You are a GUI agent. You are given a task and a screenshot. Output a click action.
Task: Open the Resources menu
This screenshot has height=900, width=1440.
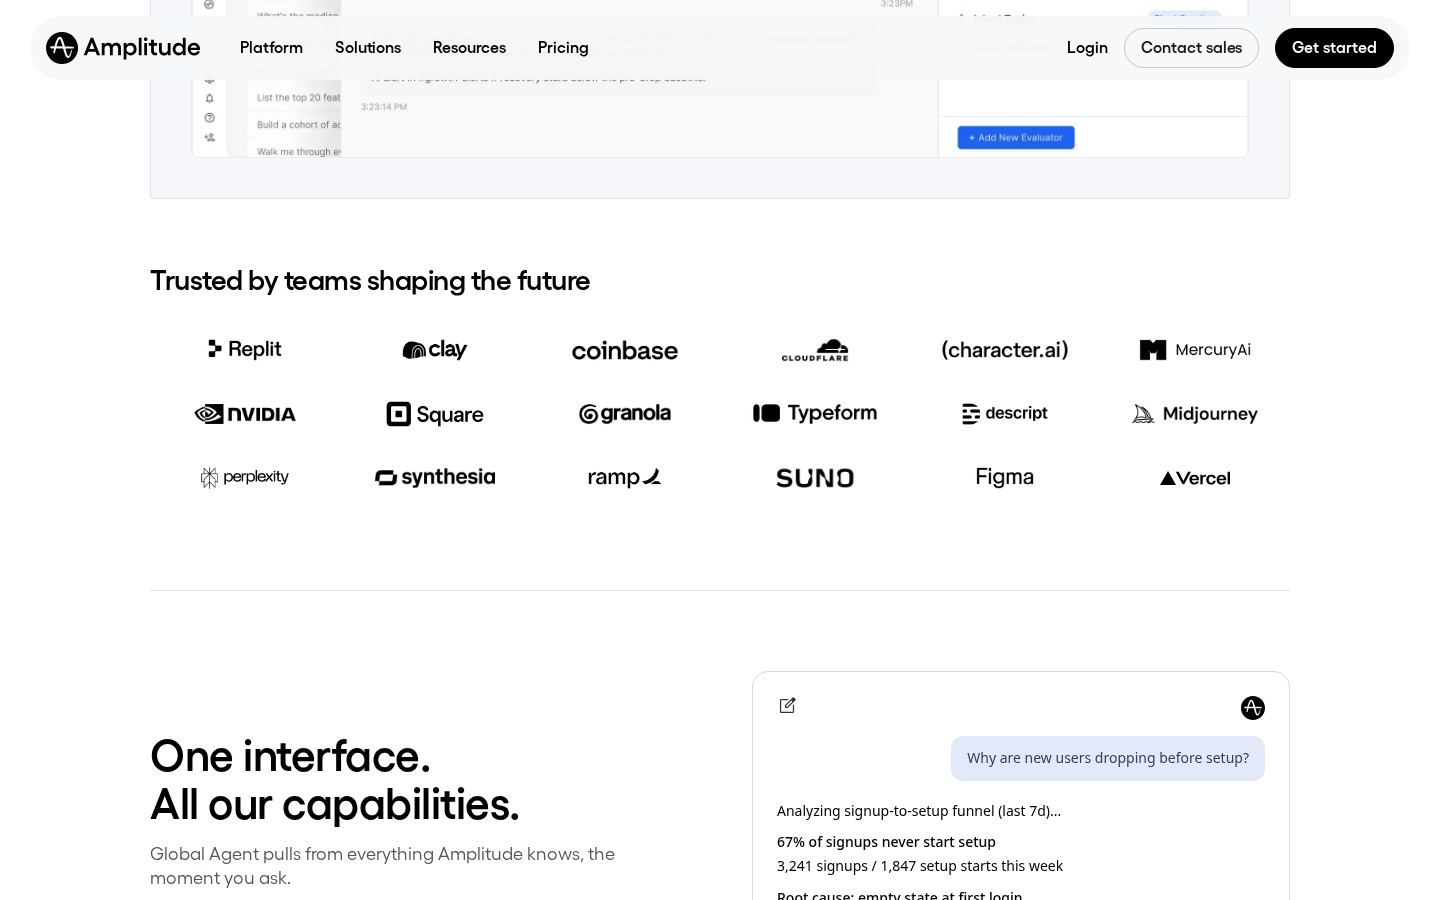(x=469, y=48)
